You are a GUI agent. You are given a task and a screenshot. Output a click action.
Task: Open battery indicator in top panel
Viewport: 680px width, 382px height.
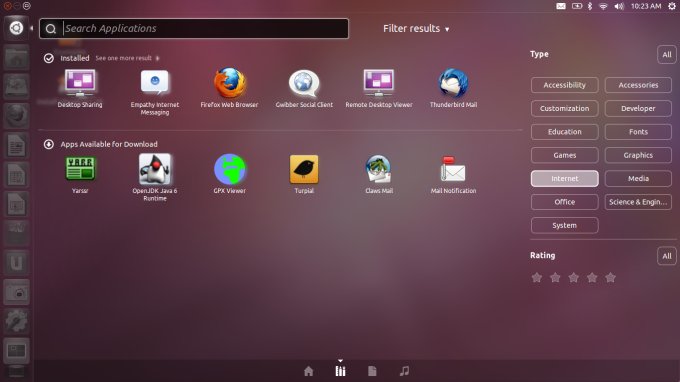577,6
